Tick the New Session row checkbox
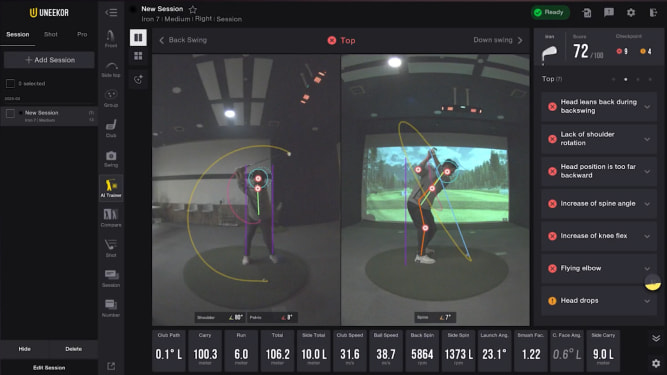This screenshot has height=375, width=667. 10,113
